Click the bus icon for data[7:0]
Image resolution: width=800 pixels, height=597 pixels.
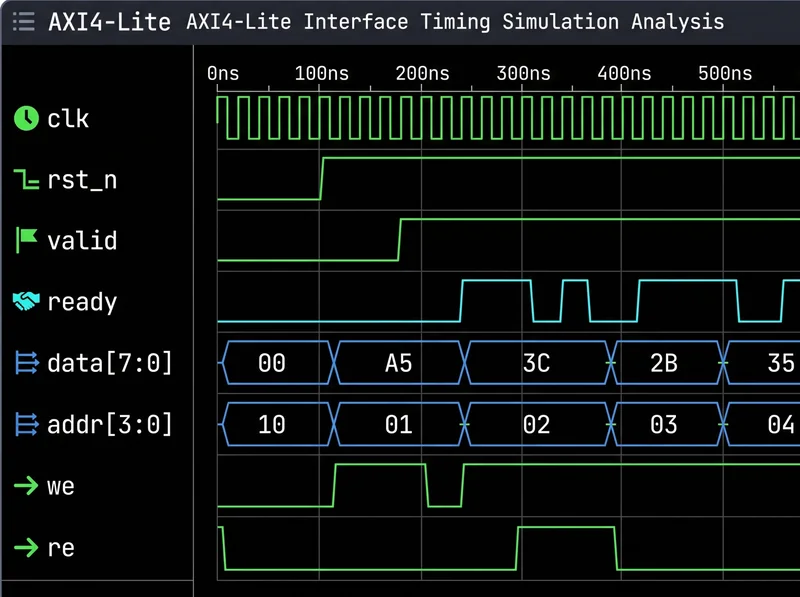(27, 363)
